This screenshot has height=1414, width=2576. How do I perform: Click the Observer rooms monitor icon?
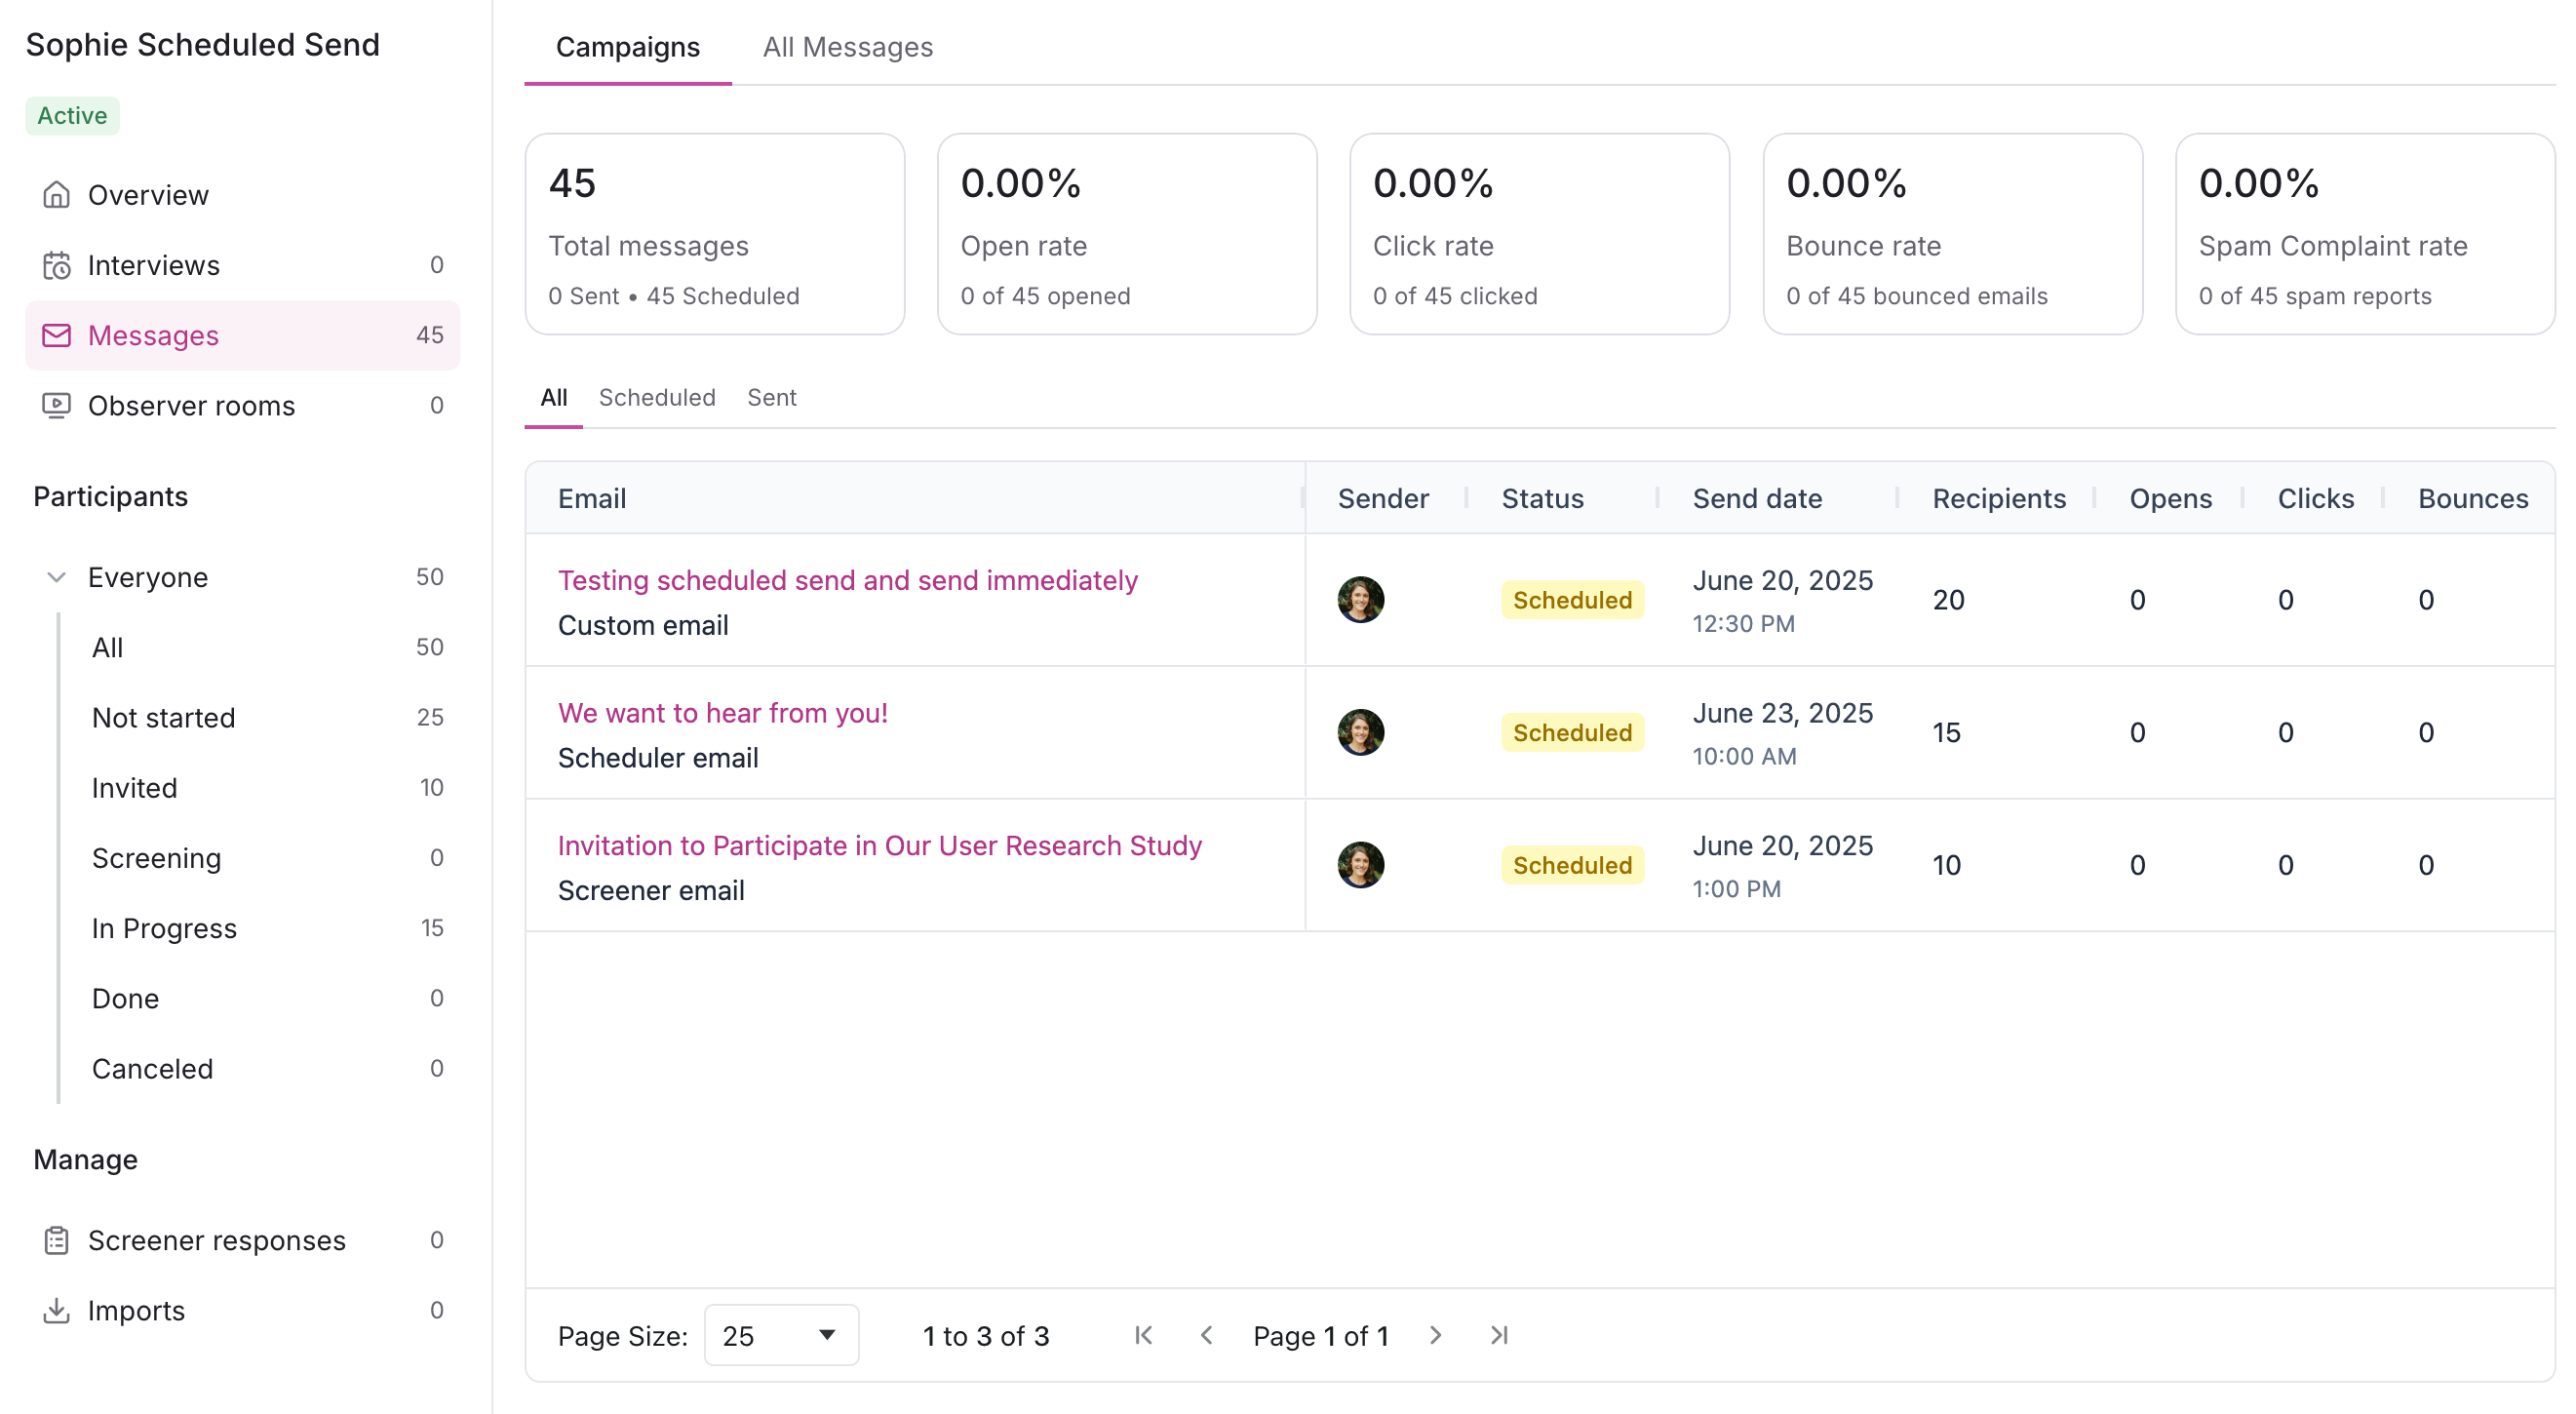click(56, 405)
